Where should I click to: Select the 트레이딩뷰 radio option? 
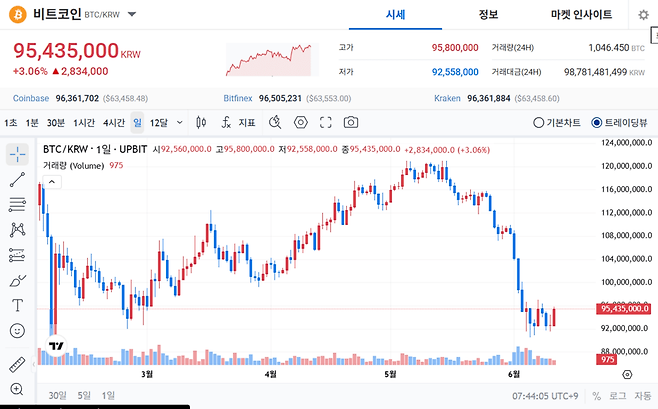[619, 122]
